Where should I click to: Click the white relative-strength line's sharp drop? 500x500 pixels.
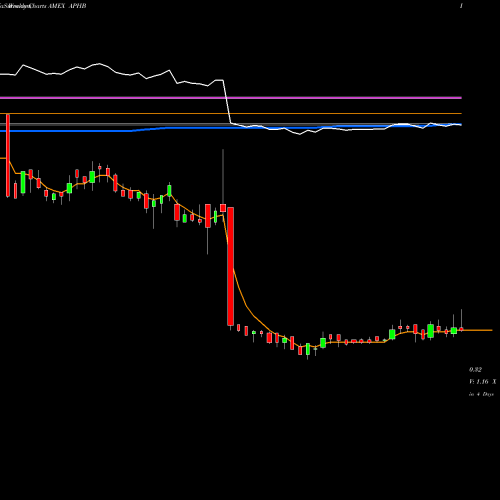click(227, 102)
